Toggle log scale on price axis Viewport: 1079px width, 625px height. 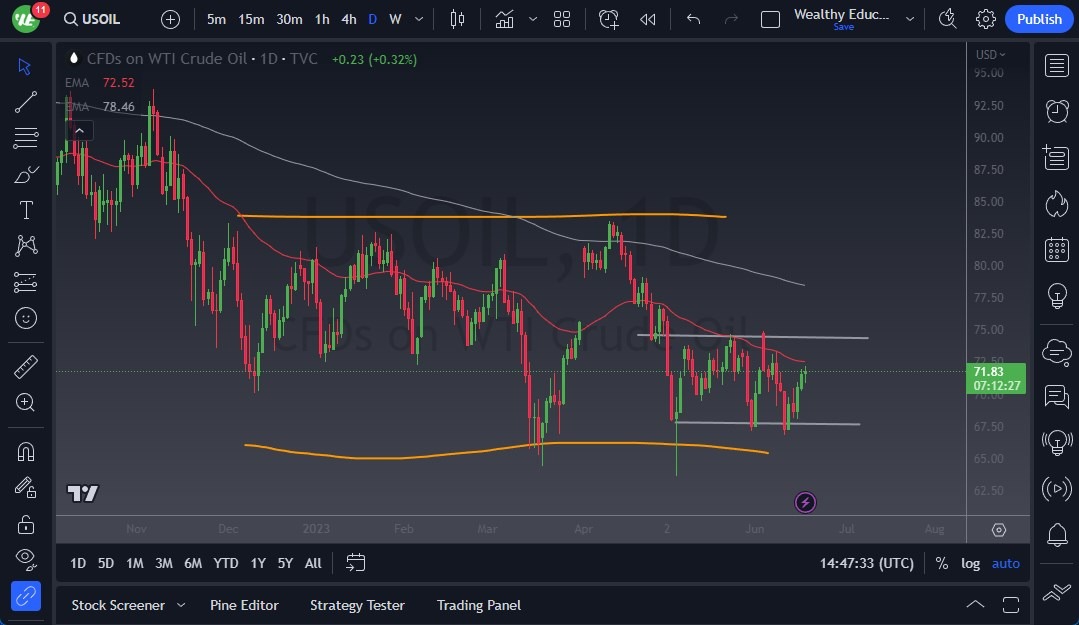(x=970, y=563)
